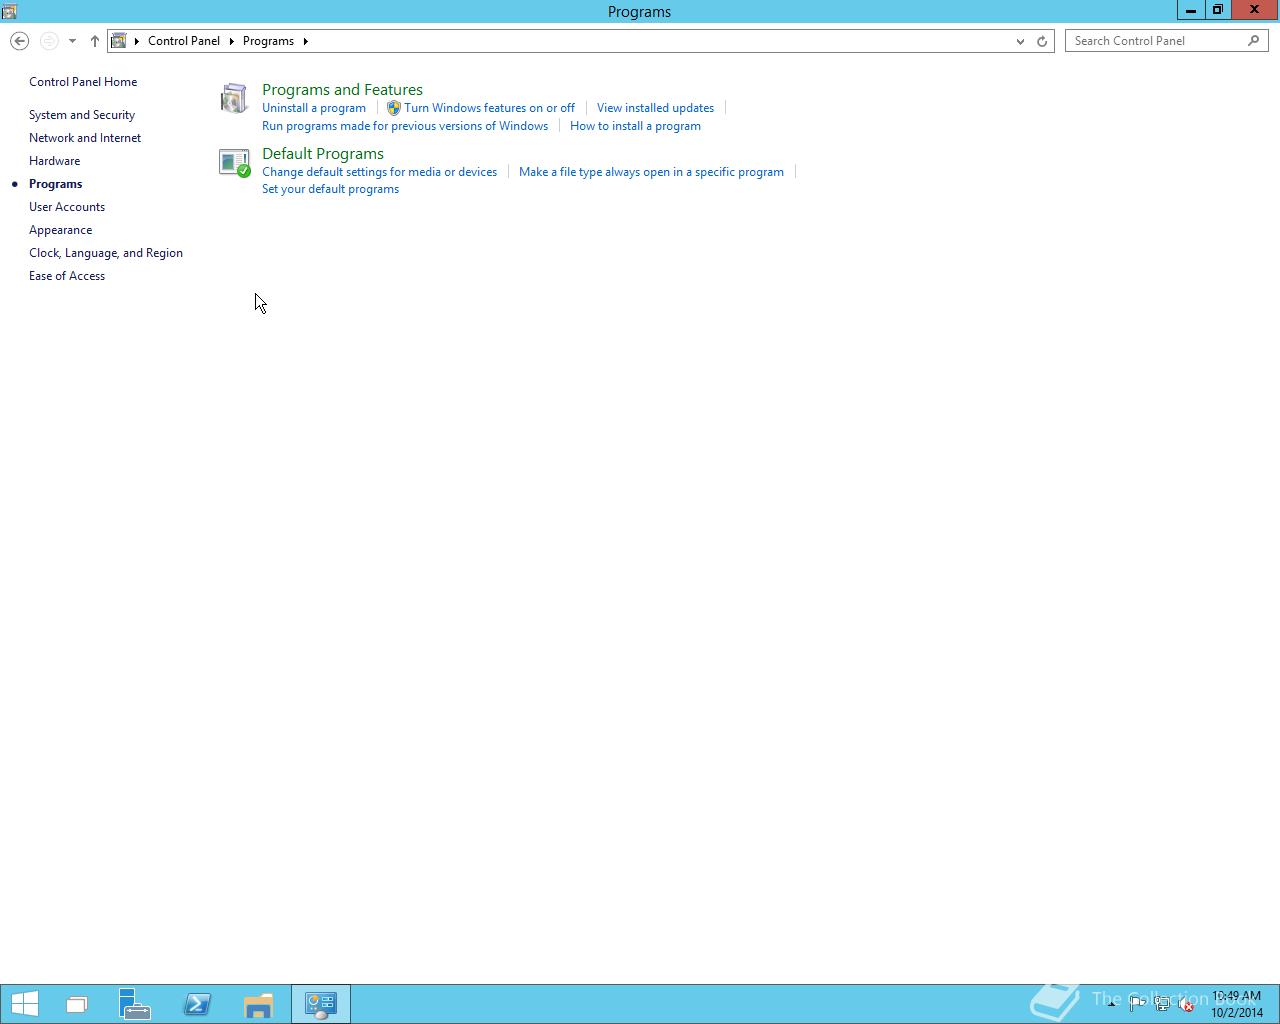Open Server Manager from taskbar

pyautogui.click(x=134, y=1004)
